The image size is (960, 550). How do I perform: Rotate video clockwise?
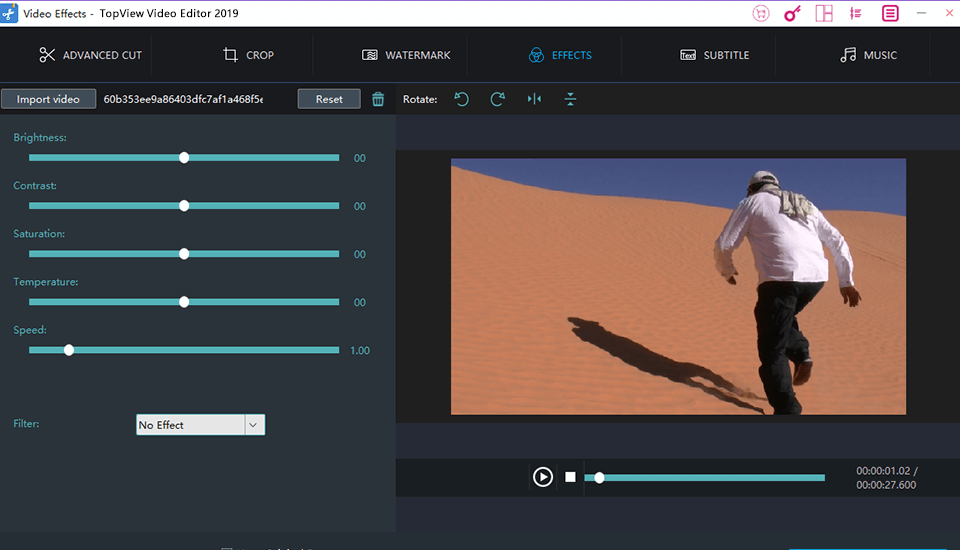[498, 99]
